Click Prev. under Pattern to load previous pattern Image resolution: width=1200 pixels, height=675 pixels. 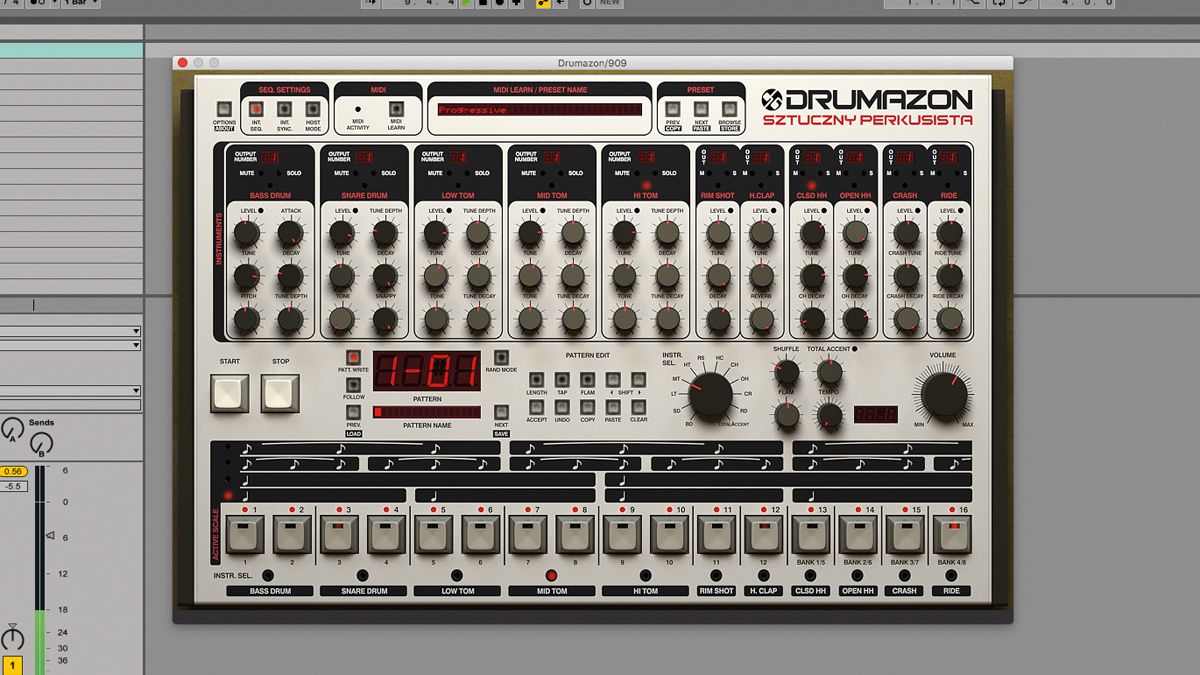point(353,413)
